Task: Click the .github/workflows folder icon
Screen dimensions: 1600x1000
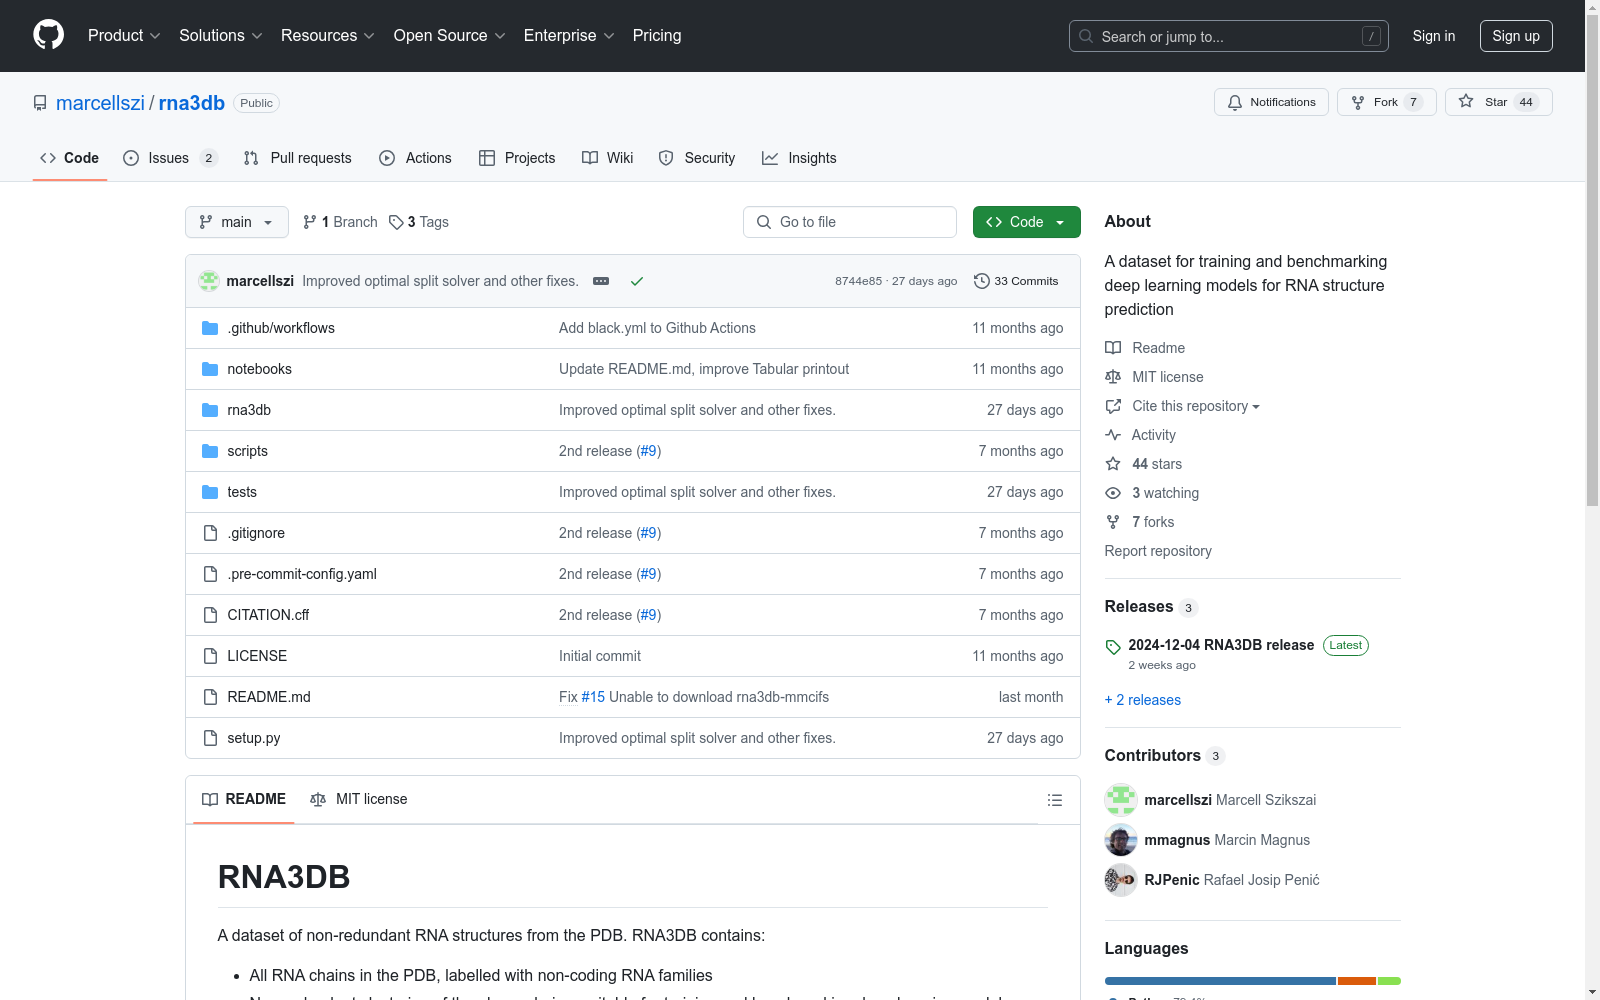Action: coord(210,328)
